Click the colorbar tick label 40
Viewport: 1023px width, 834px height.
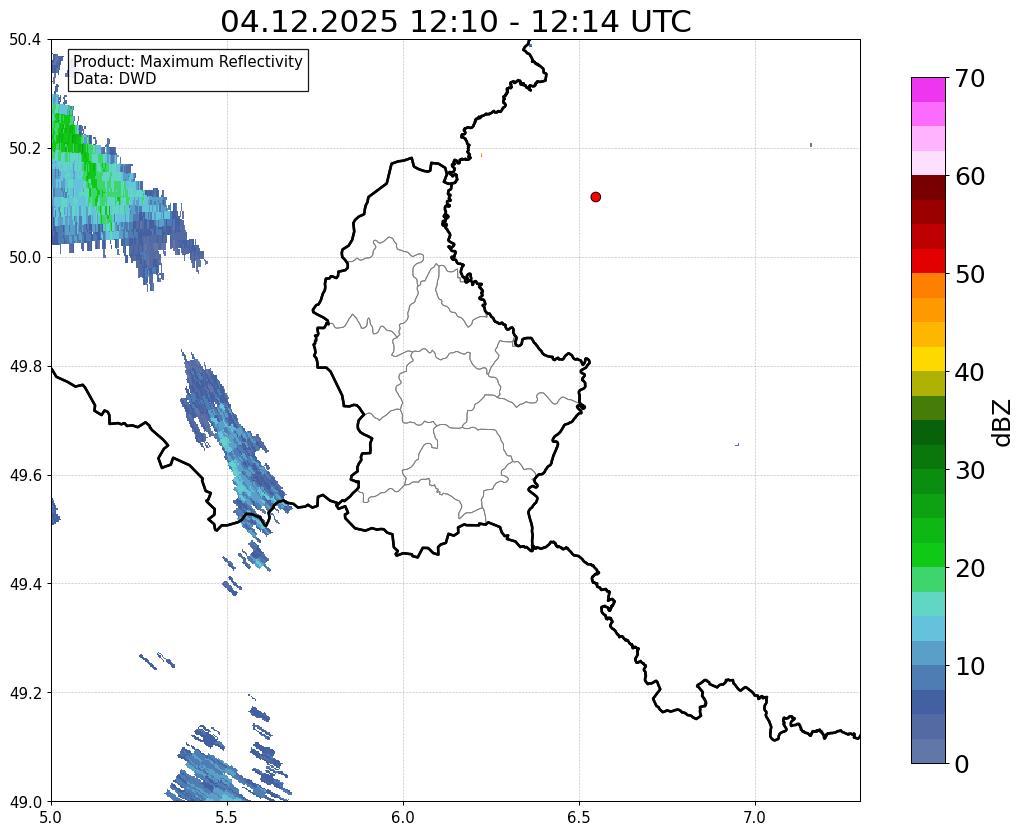click(970, 372)
